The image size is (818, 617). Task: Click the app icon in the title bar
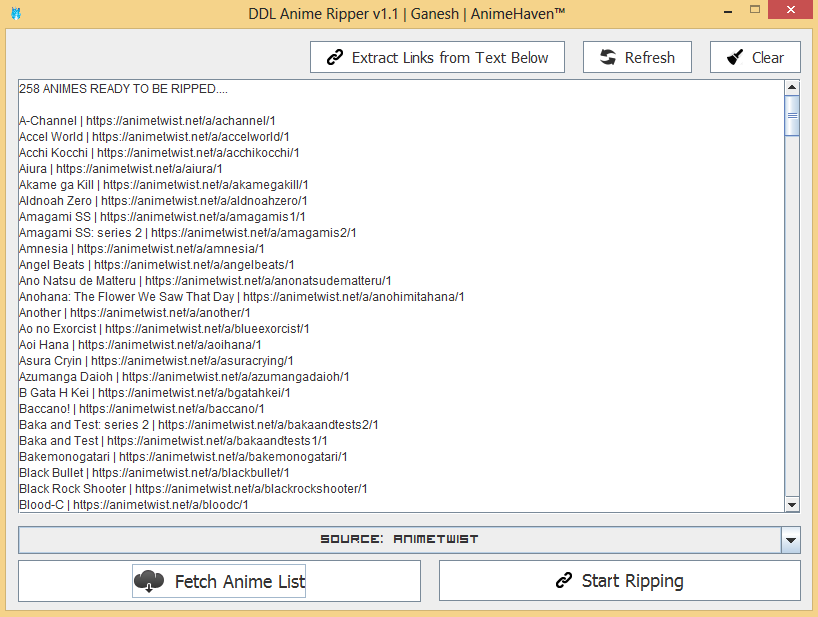click(16, 14)
